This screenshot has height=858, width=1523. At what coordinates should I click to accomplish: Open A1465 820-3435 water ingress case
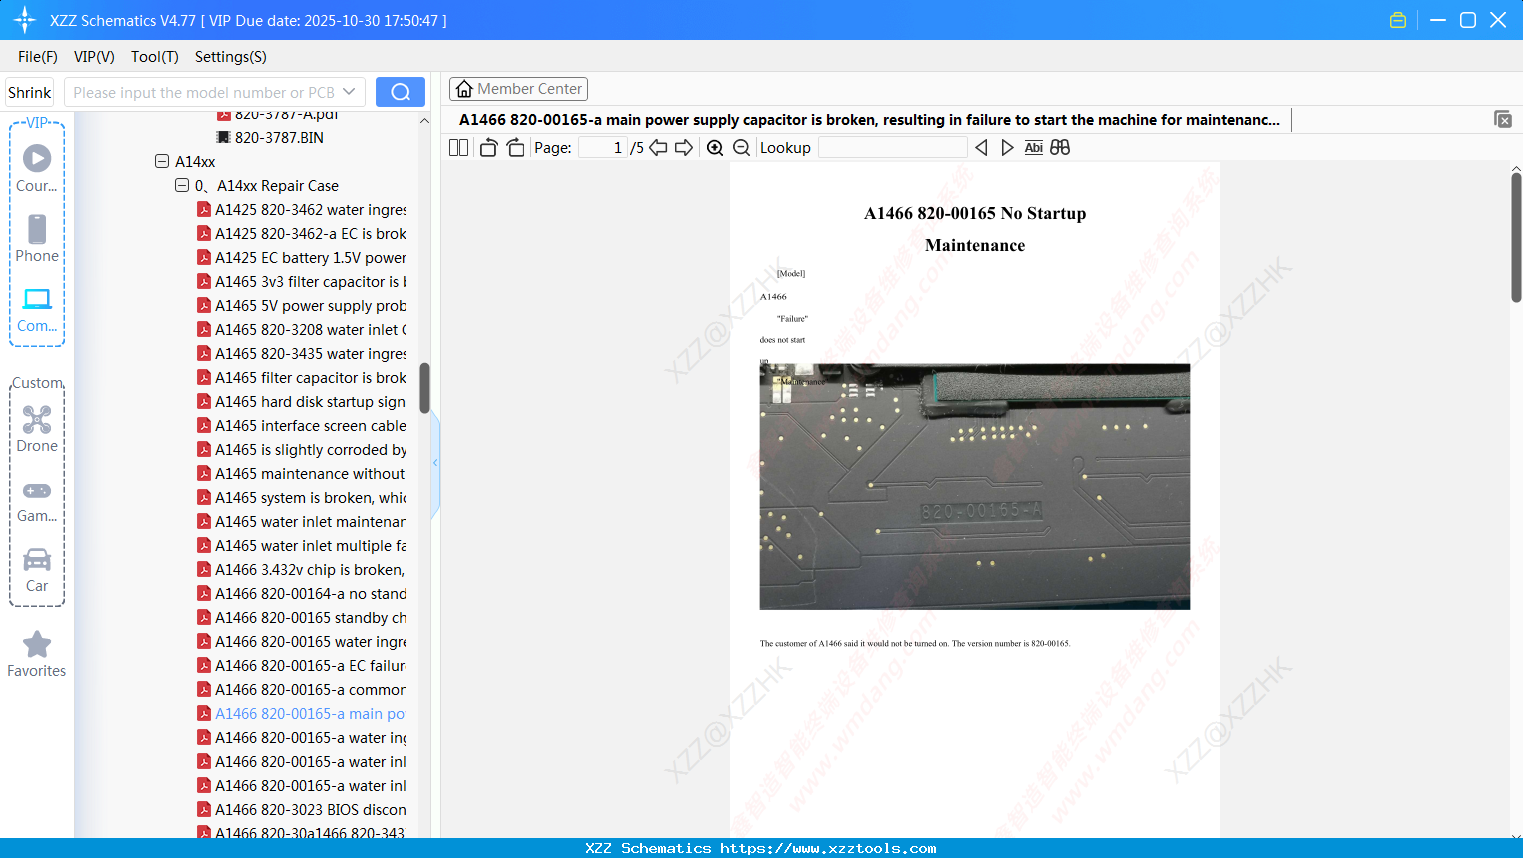(x=302, y=353)
